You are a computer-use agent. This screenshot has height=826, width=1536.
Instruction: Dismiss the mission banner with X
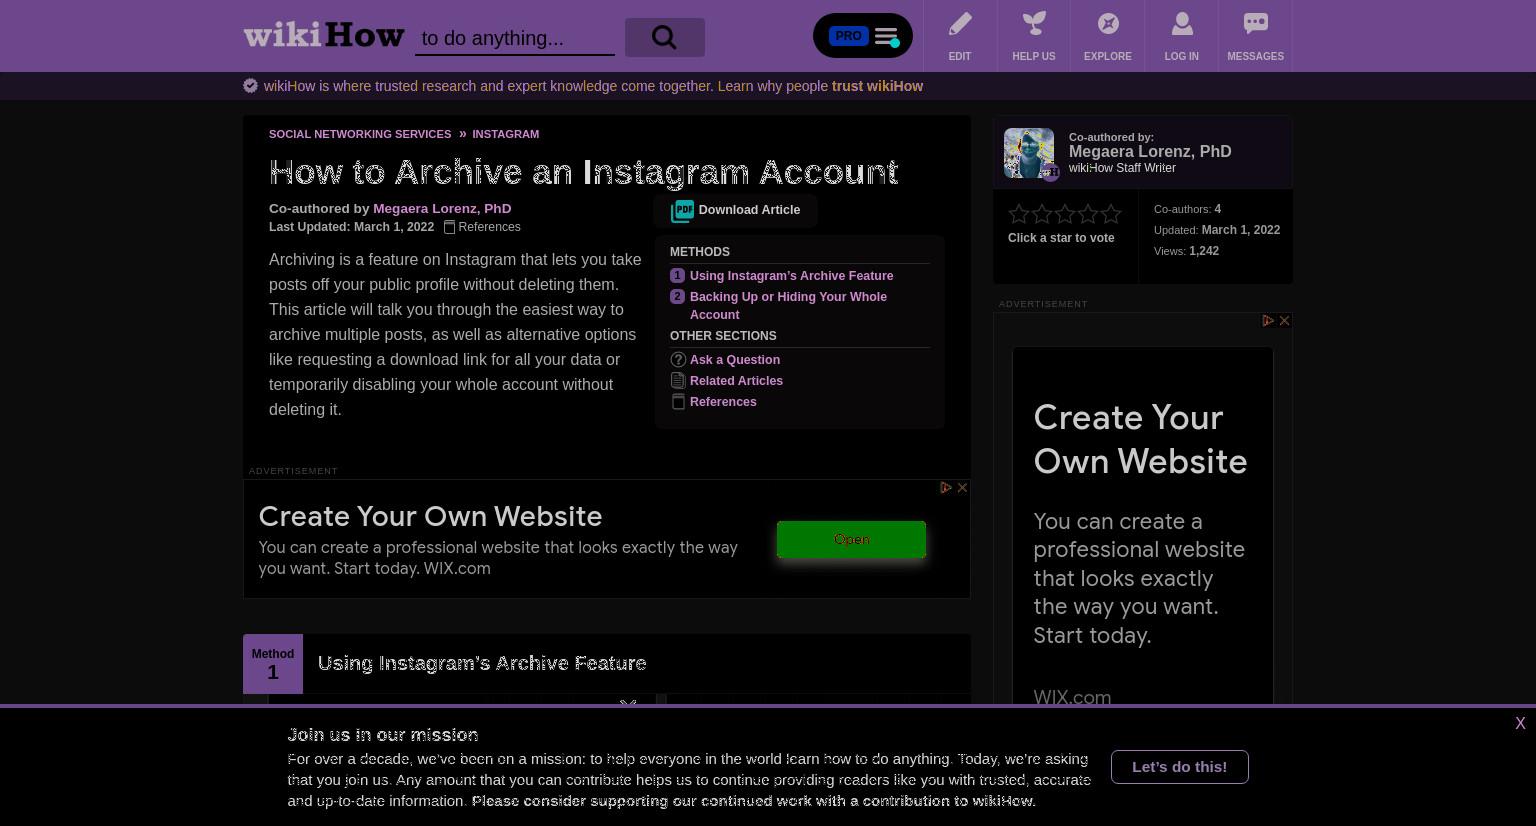[1520, 724]
